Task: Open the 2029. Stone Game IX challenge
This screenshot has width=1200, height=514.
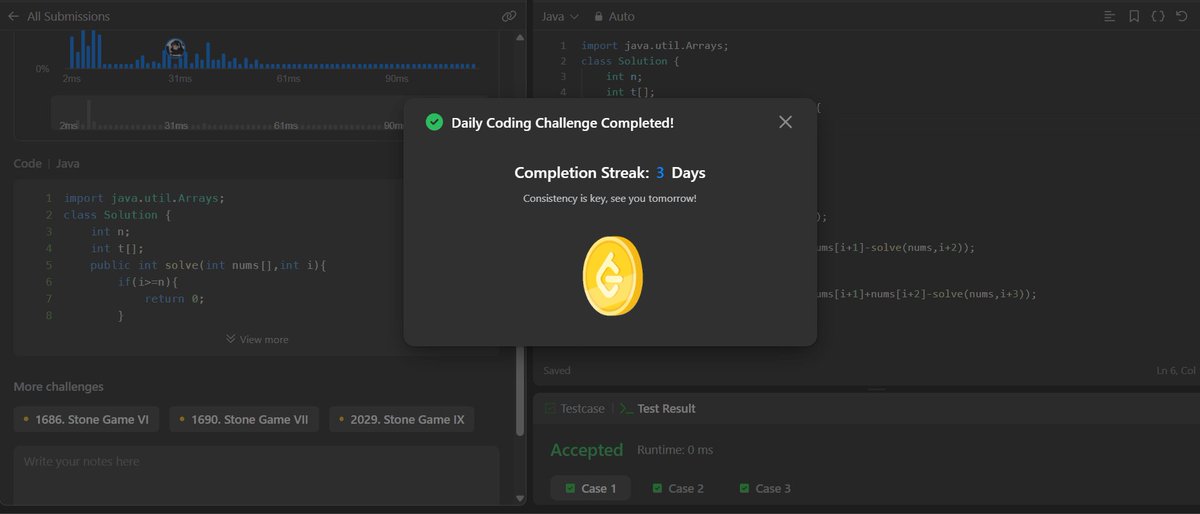Action: point(401,419)
